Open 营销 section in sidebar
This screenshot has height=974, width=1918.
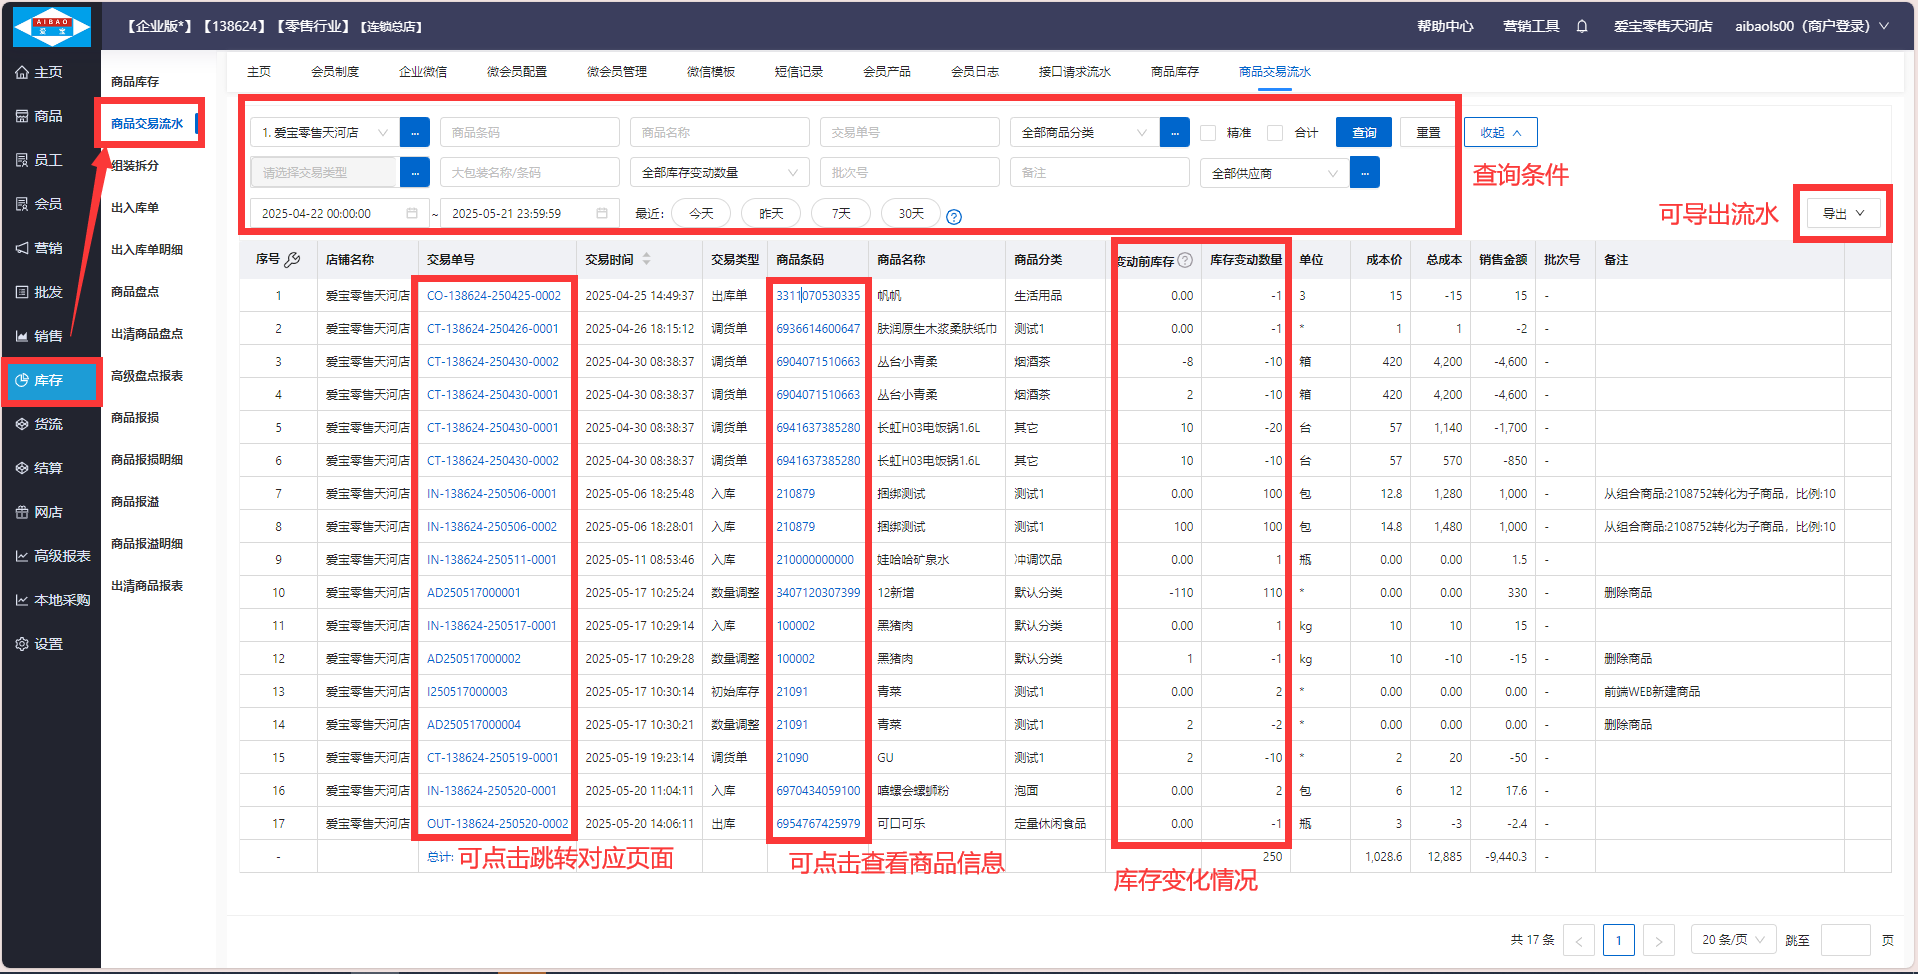click(x=40, y=248)
